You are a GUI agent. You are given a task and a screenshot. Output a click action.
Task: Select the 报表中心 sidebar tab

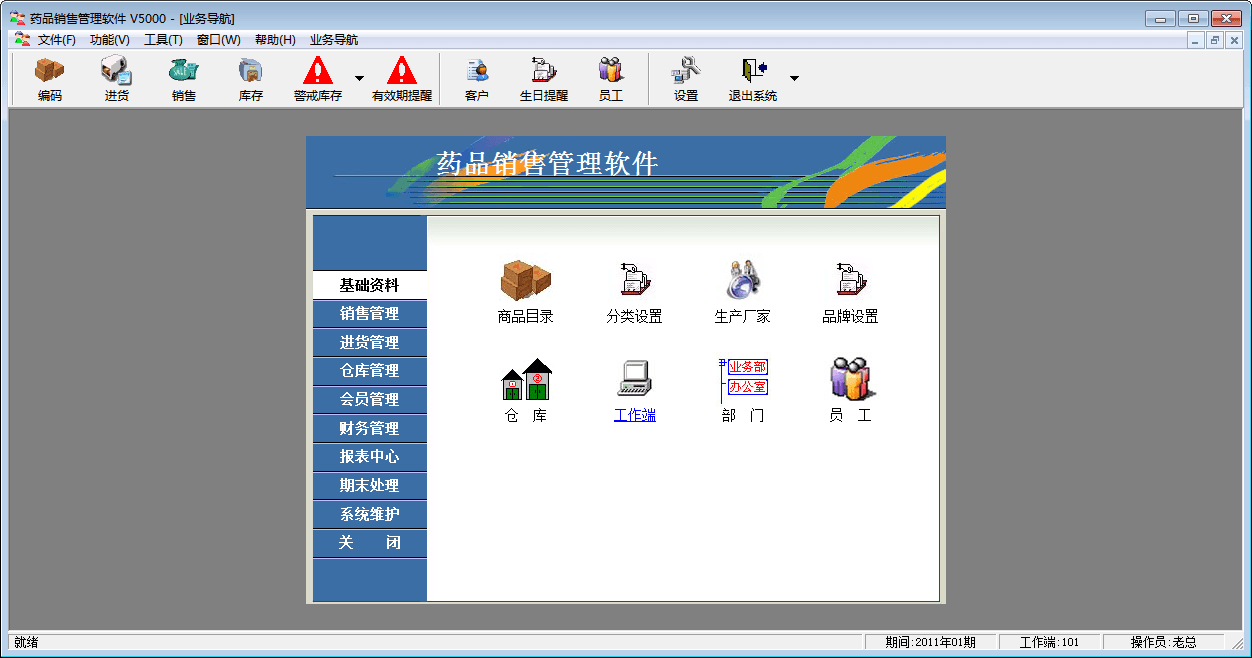click(370, 457)
